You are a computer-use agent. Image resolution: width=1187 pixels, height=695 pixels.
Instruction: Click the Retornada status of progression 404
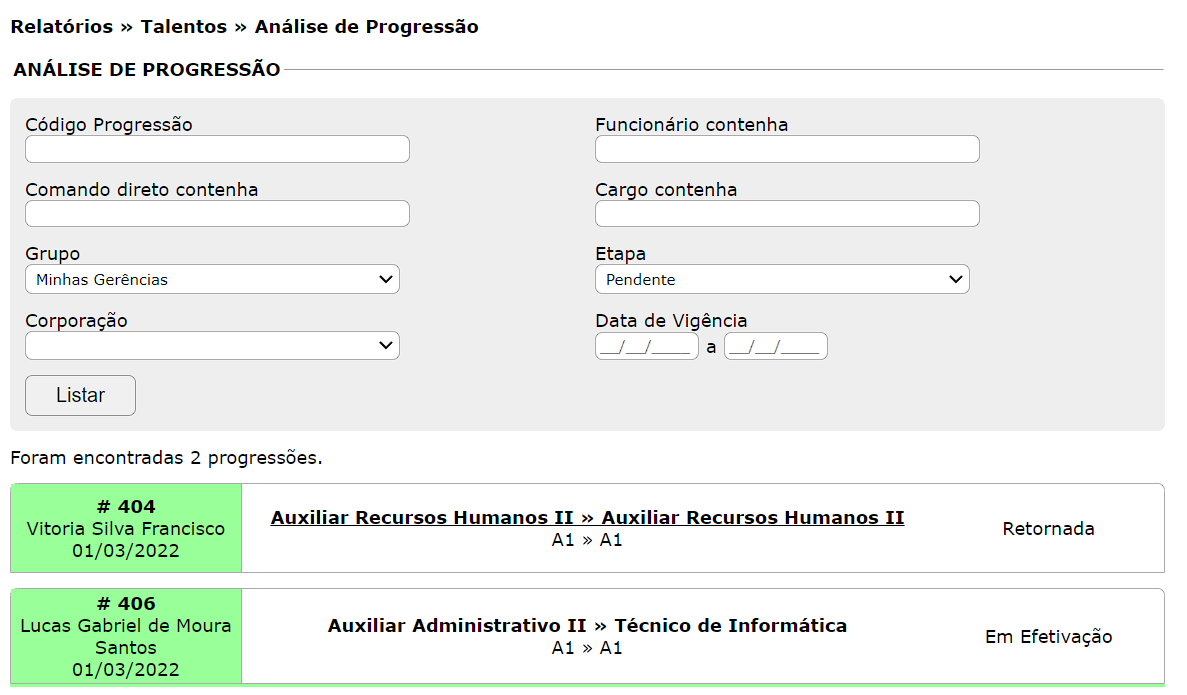[x=1048, y=529]
